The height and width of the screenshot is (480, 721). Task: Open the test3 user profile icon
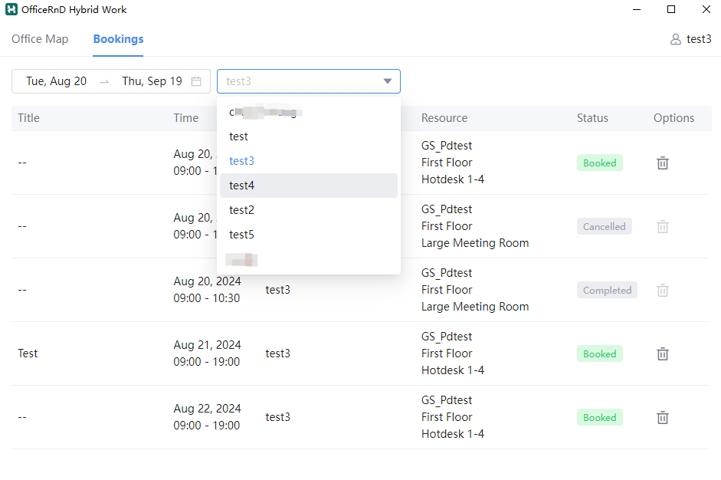(x=675, y=39)
